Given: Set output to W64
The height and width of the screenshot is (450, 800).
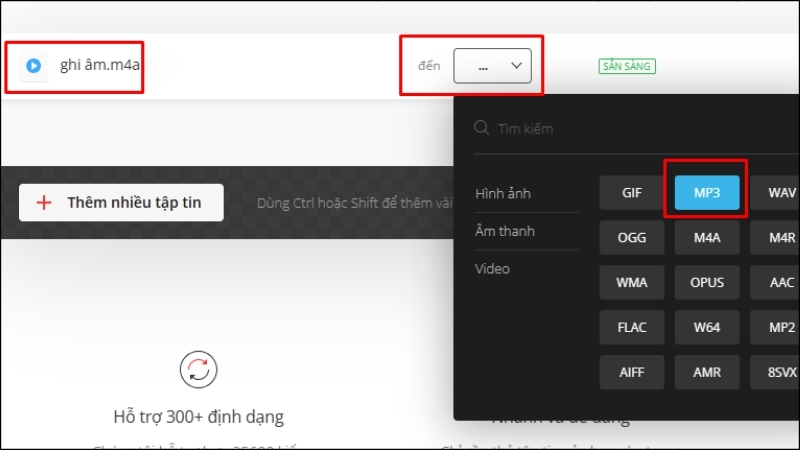Looking at the screenshot, I should pyautogui.click(x=707, y=328).
